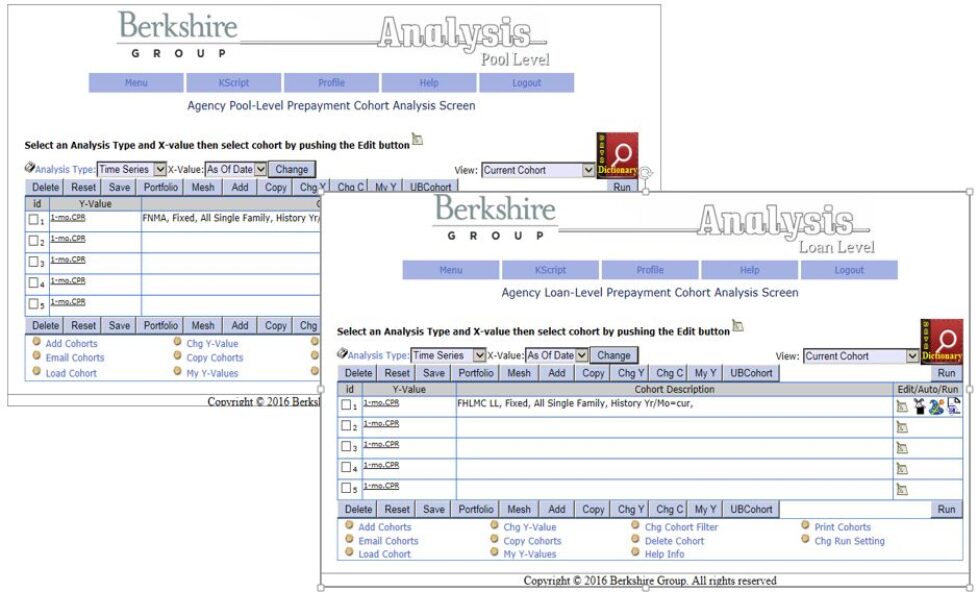The width and height of the screenshot is (978, 592).
Task: Open Profile tab in Loan Level window
Action: pyautogui.click(x=650, y=270)
